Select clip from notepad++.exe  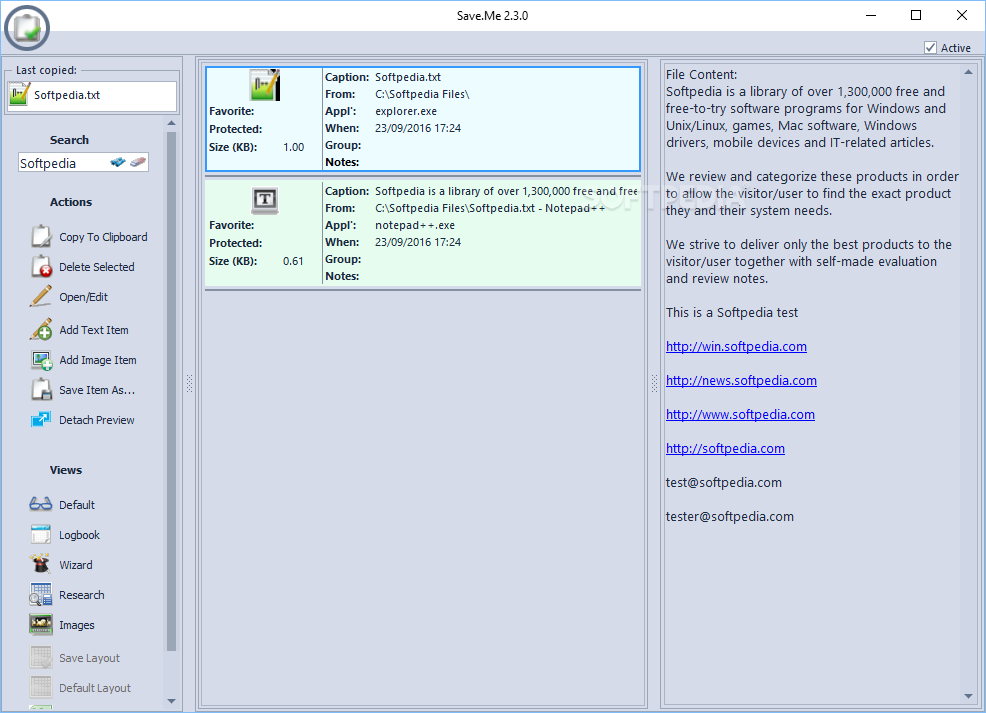(x=423, y=233)
